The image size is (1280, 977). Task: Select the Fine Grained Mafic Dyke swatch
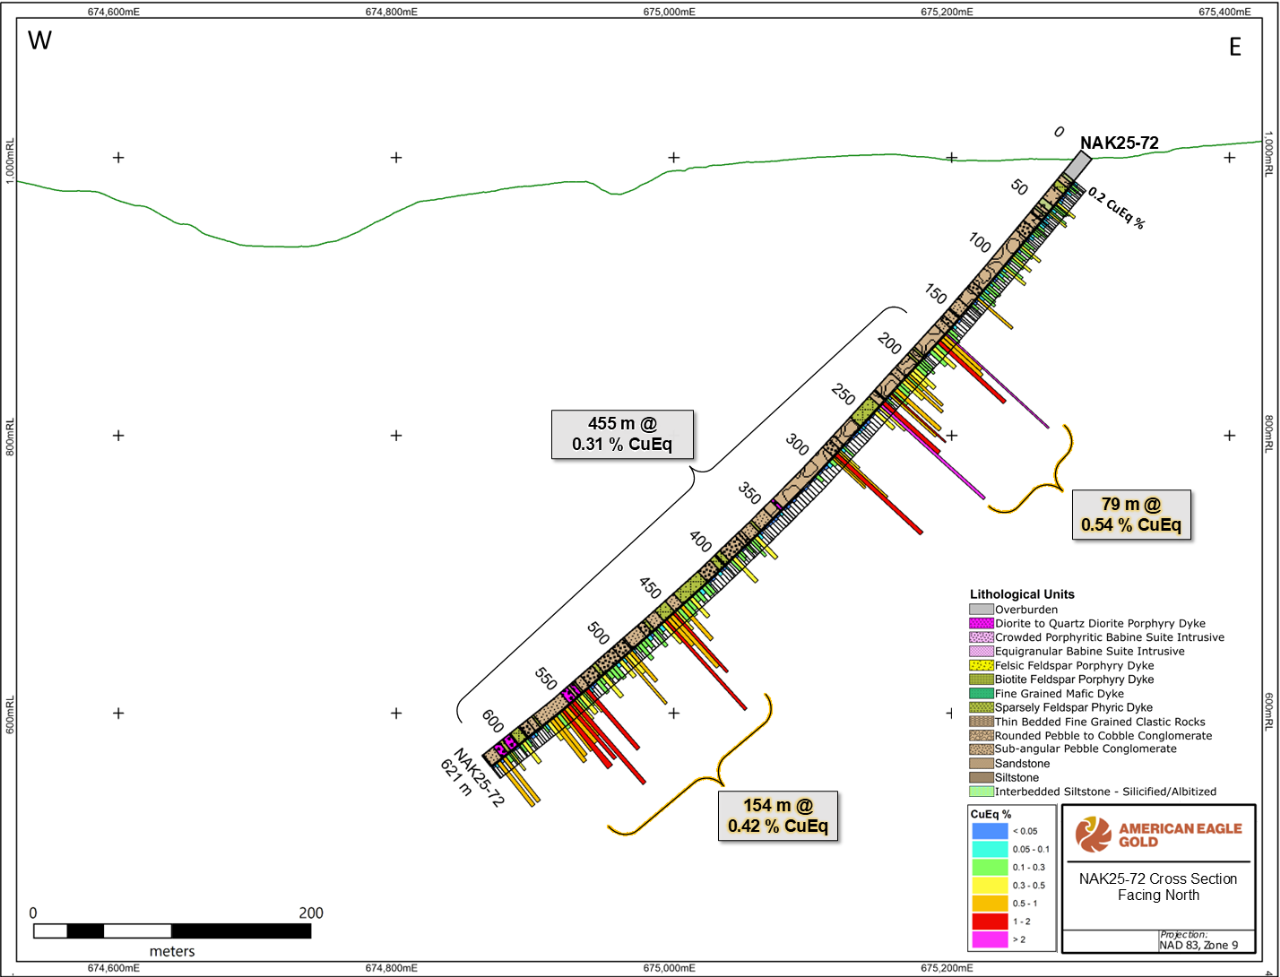pyautogui.click(x=980, y=693)
